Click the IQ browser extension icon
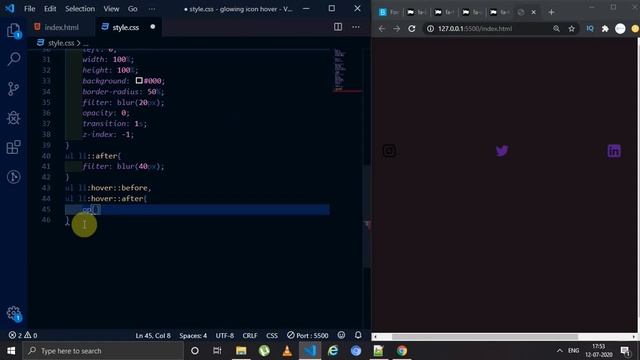The width and height of the screenshot is (640, 360). click(x=590, y=29)
